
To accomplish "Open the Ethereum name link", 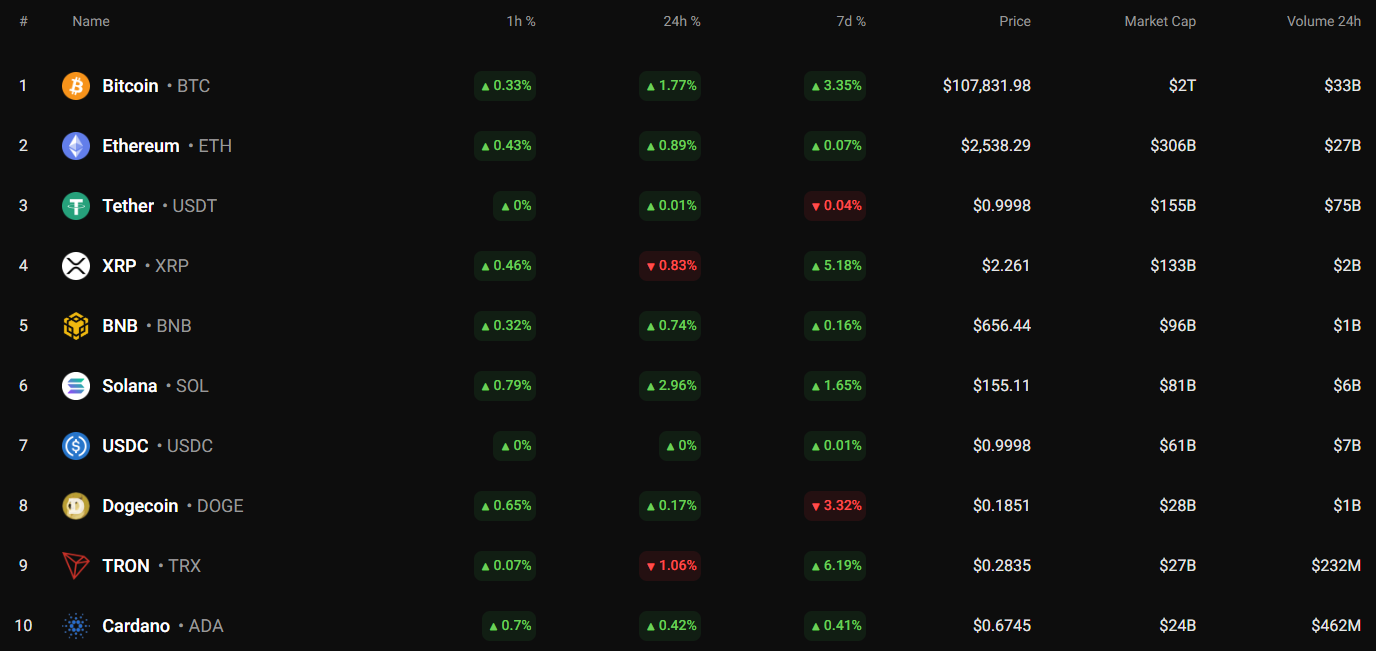I will pos(141,146).
